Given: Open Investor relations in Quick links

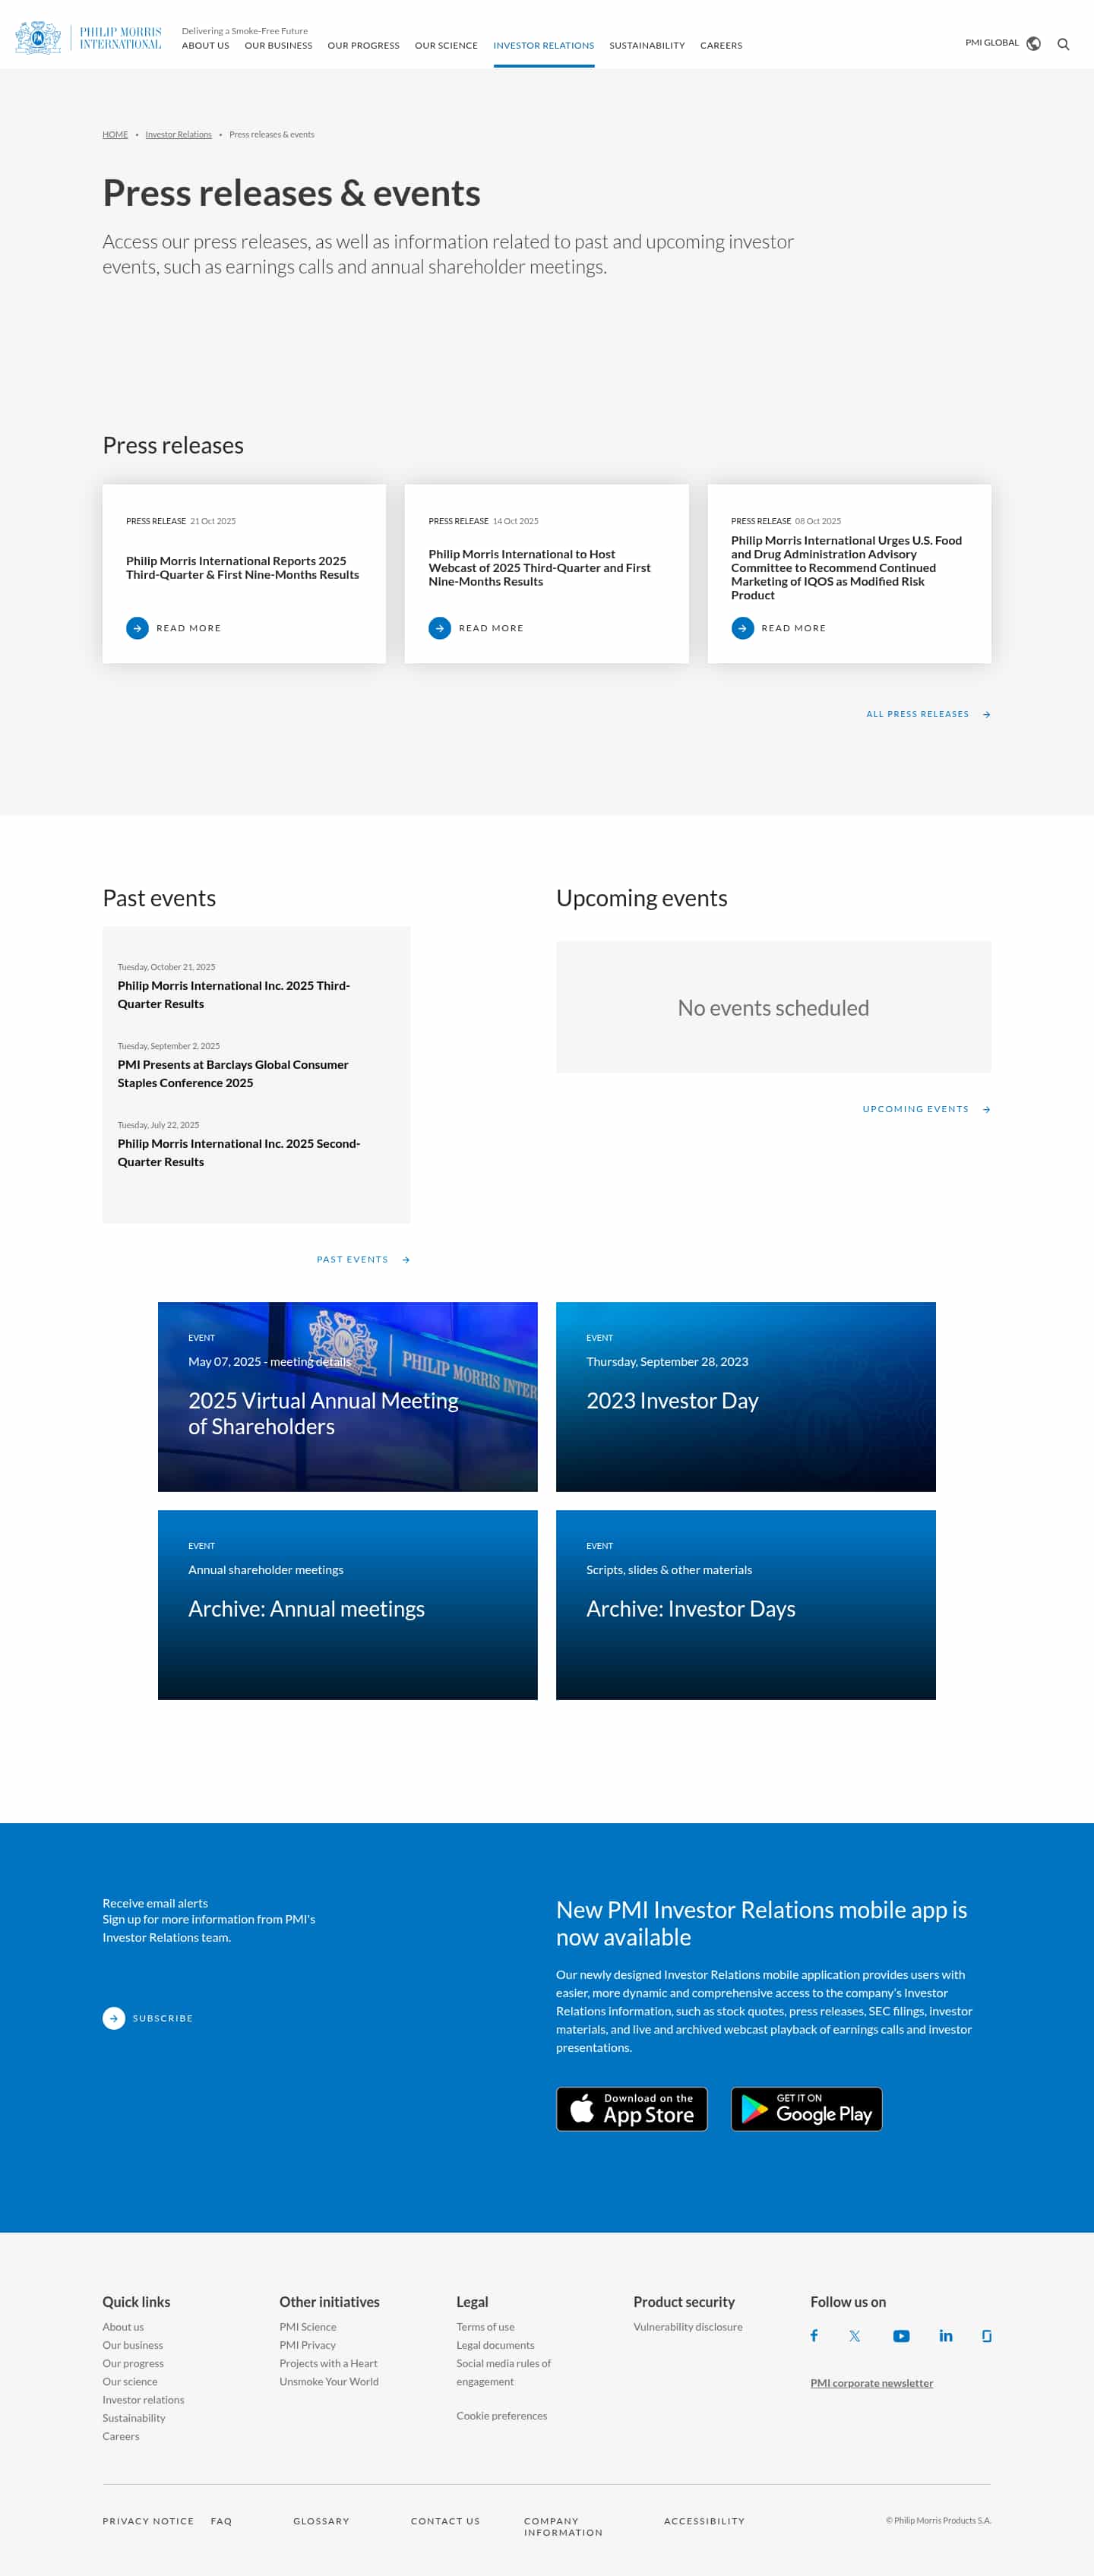Looking at the screenshot, I should [143, 2400].
